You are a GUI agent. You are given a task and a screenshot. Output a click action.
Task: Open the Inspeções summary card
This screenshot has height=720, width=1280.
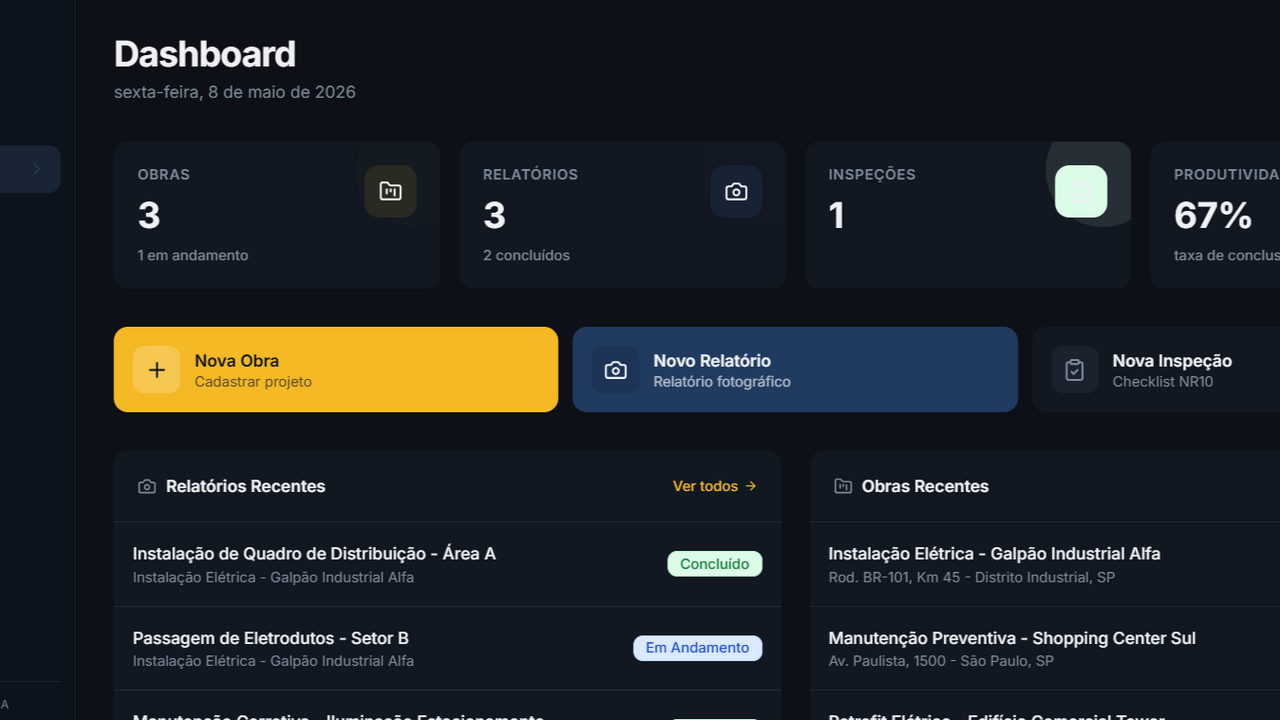point(968,215)
